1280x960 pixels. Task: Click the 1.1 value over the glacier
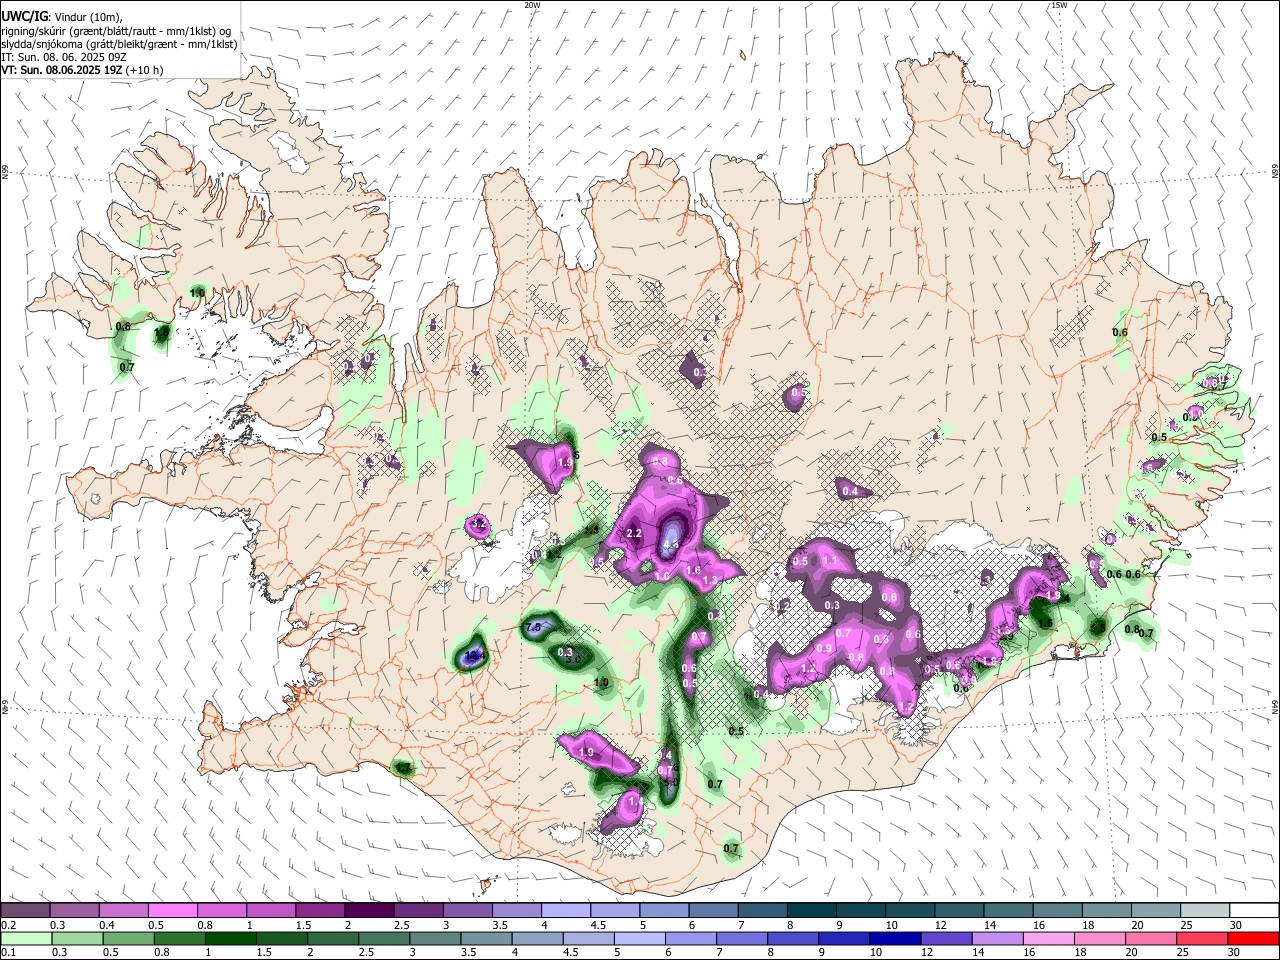(829, 561)
